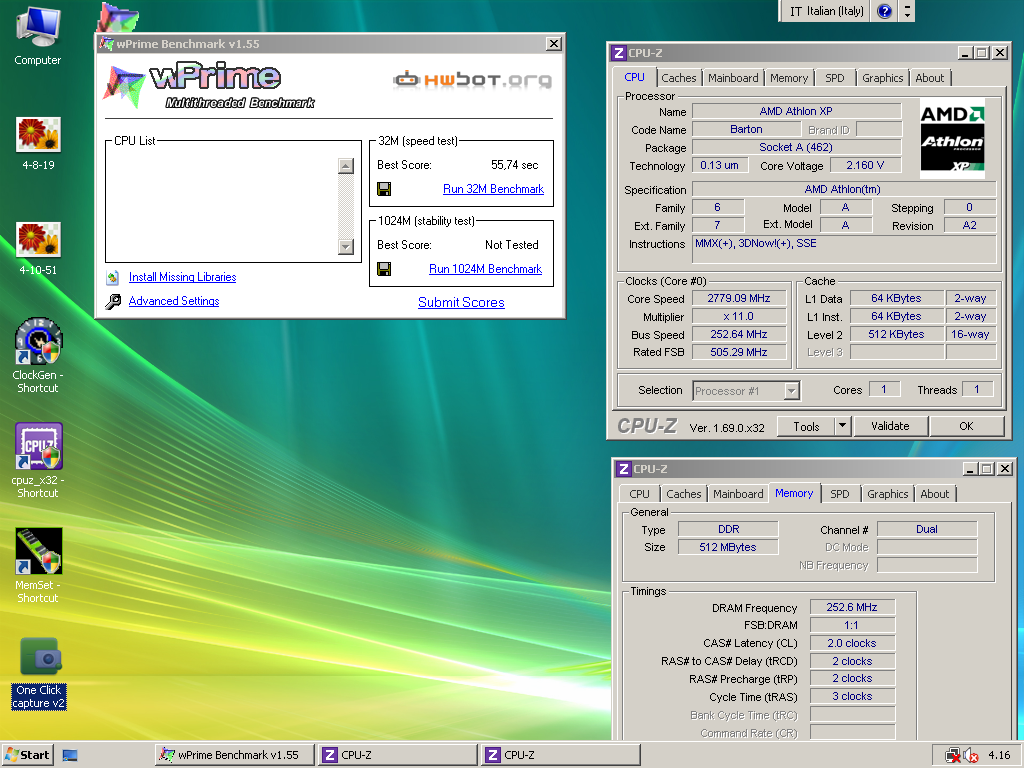Open Caches tab in lower CPU-Z
The height and width of the screenshot is (768, 1024).
pyautogui.click(x=684, y=494)
